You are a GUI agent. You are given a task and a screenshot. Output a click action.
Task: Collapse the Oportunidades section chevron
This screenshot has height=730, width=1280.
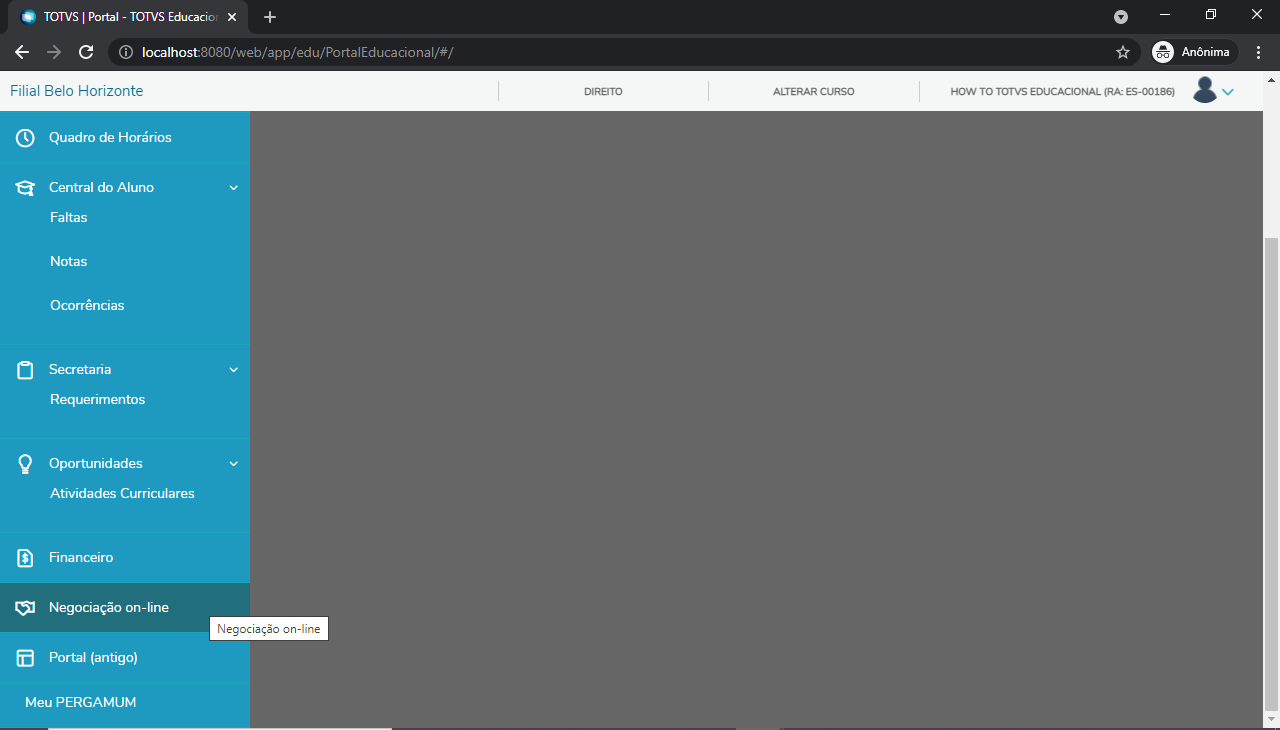pos(234,464)
